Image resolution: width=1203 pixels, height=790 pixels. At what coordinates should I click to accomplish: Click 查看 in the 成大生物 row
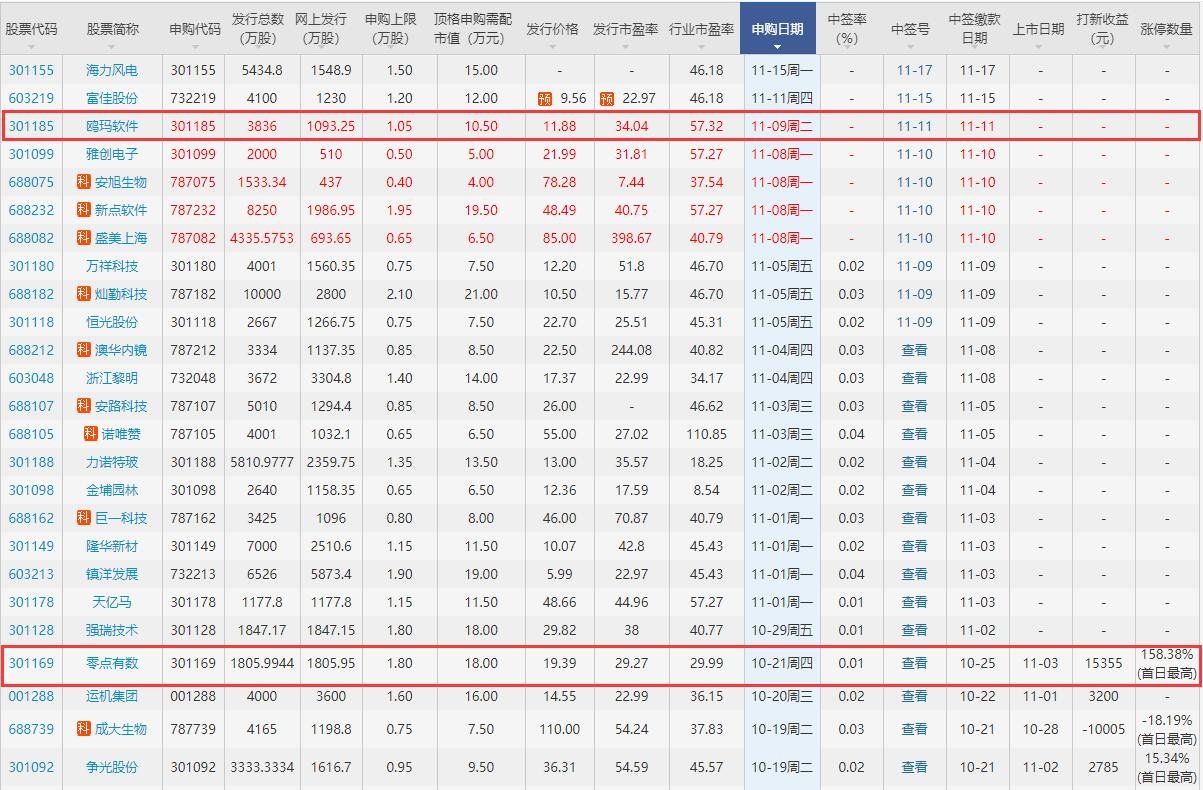click(x=914, y=729)
